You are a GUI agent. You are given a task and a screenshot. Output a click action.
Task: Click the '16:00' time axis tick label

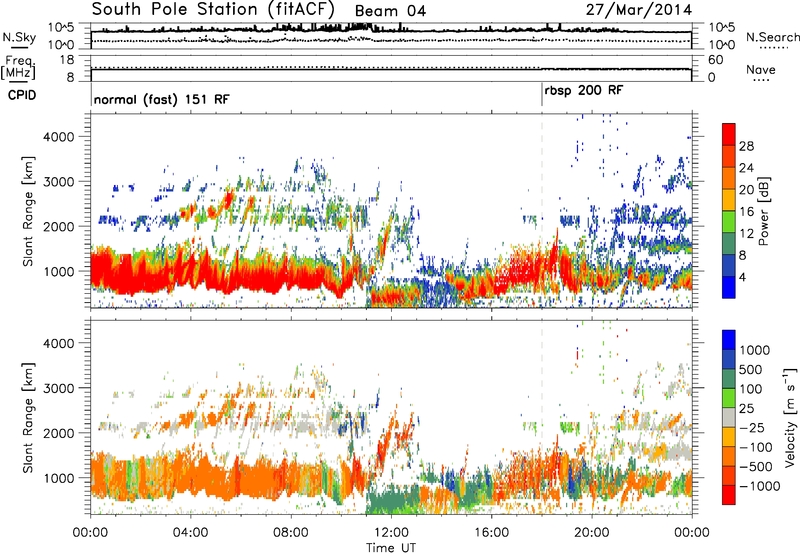(x=491, y=533)
